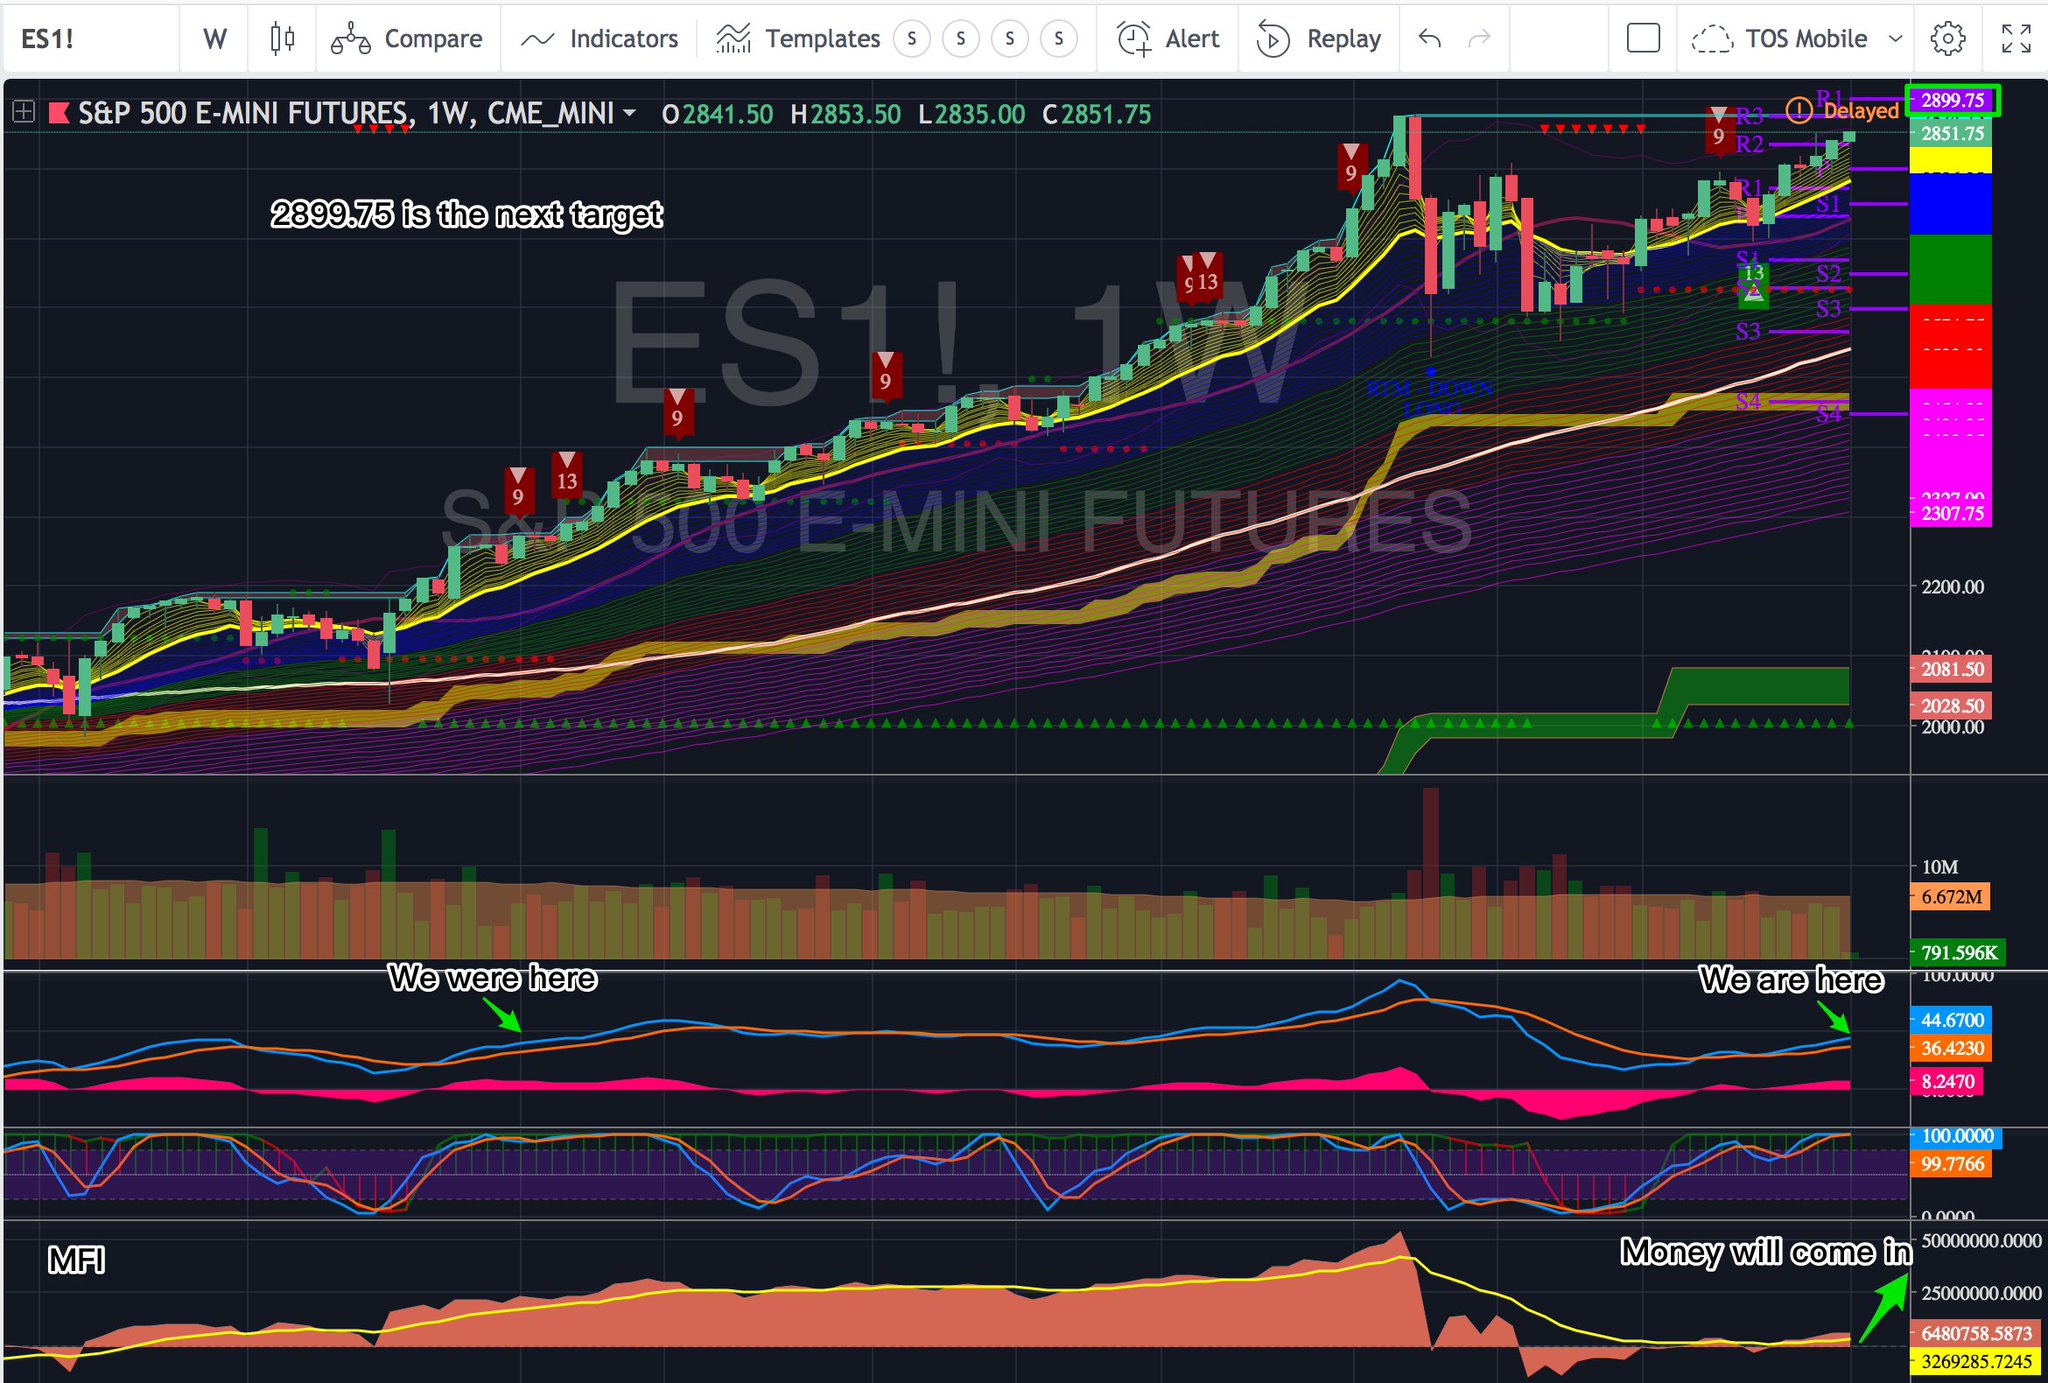Toggle fullscreen mode
This screenshot has width=2048, height=1383.
tap(2016, 39)
